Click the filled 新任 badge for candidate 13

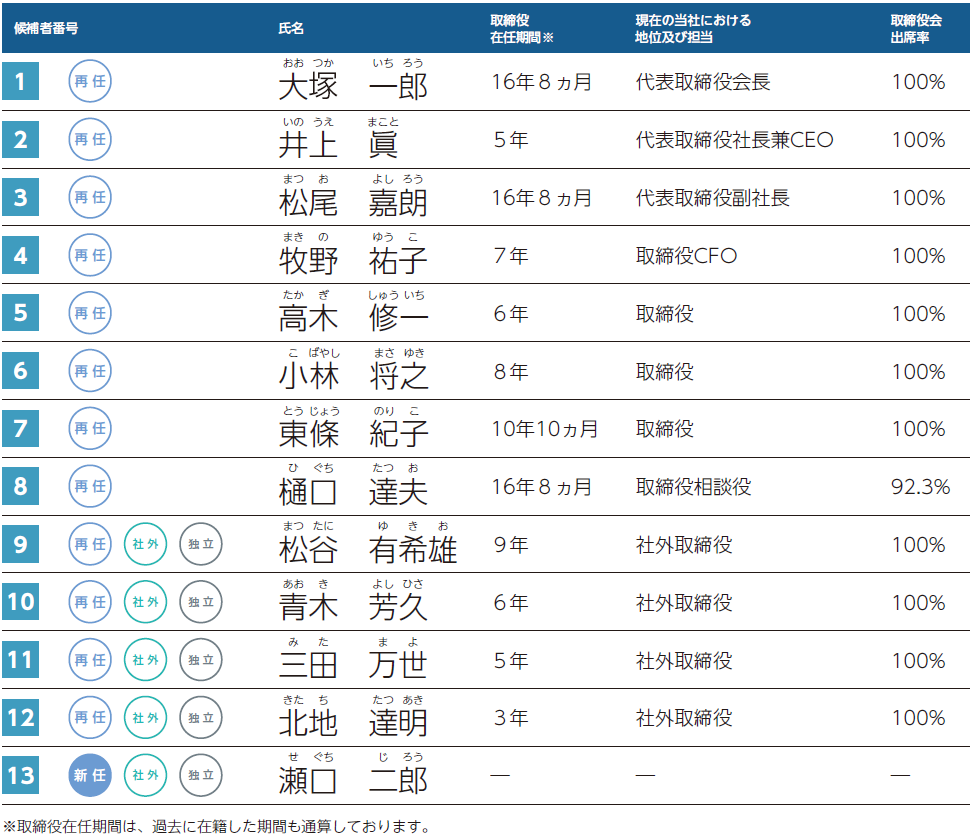[x=90, y=775]
